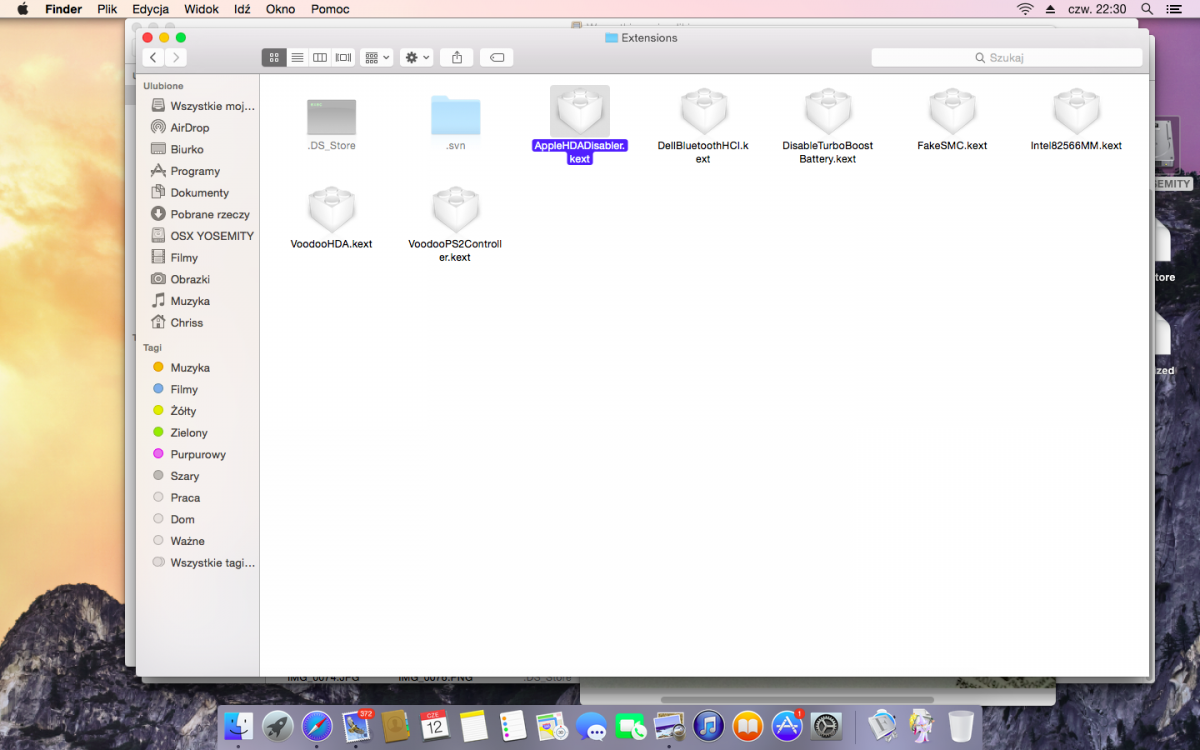Image resolution: width=1200 pixels, height=750 pixels.
Task: Open the Plik menu
Action: (107, 9)
